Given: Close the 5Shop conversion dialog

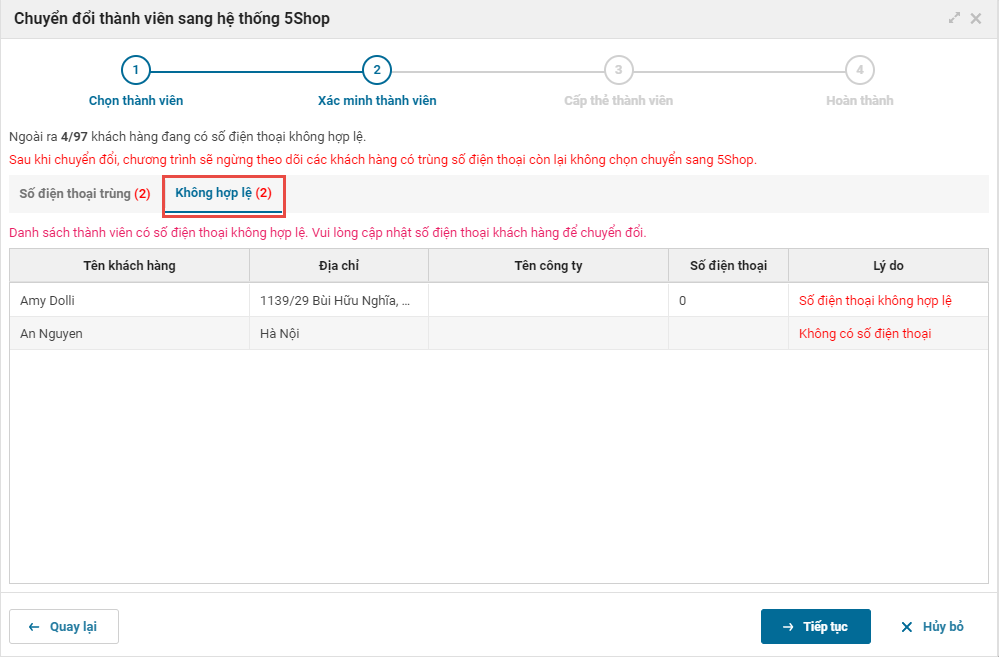Looking at the screenshot, I should point(976,18).
